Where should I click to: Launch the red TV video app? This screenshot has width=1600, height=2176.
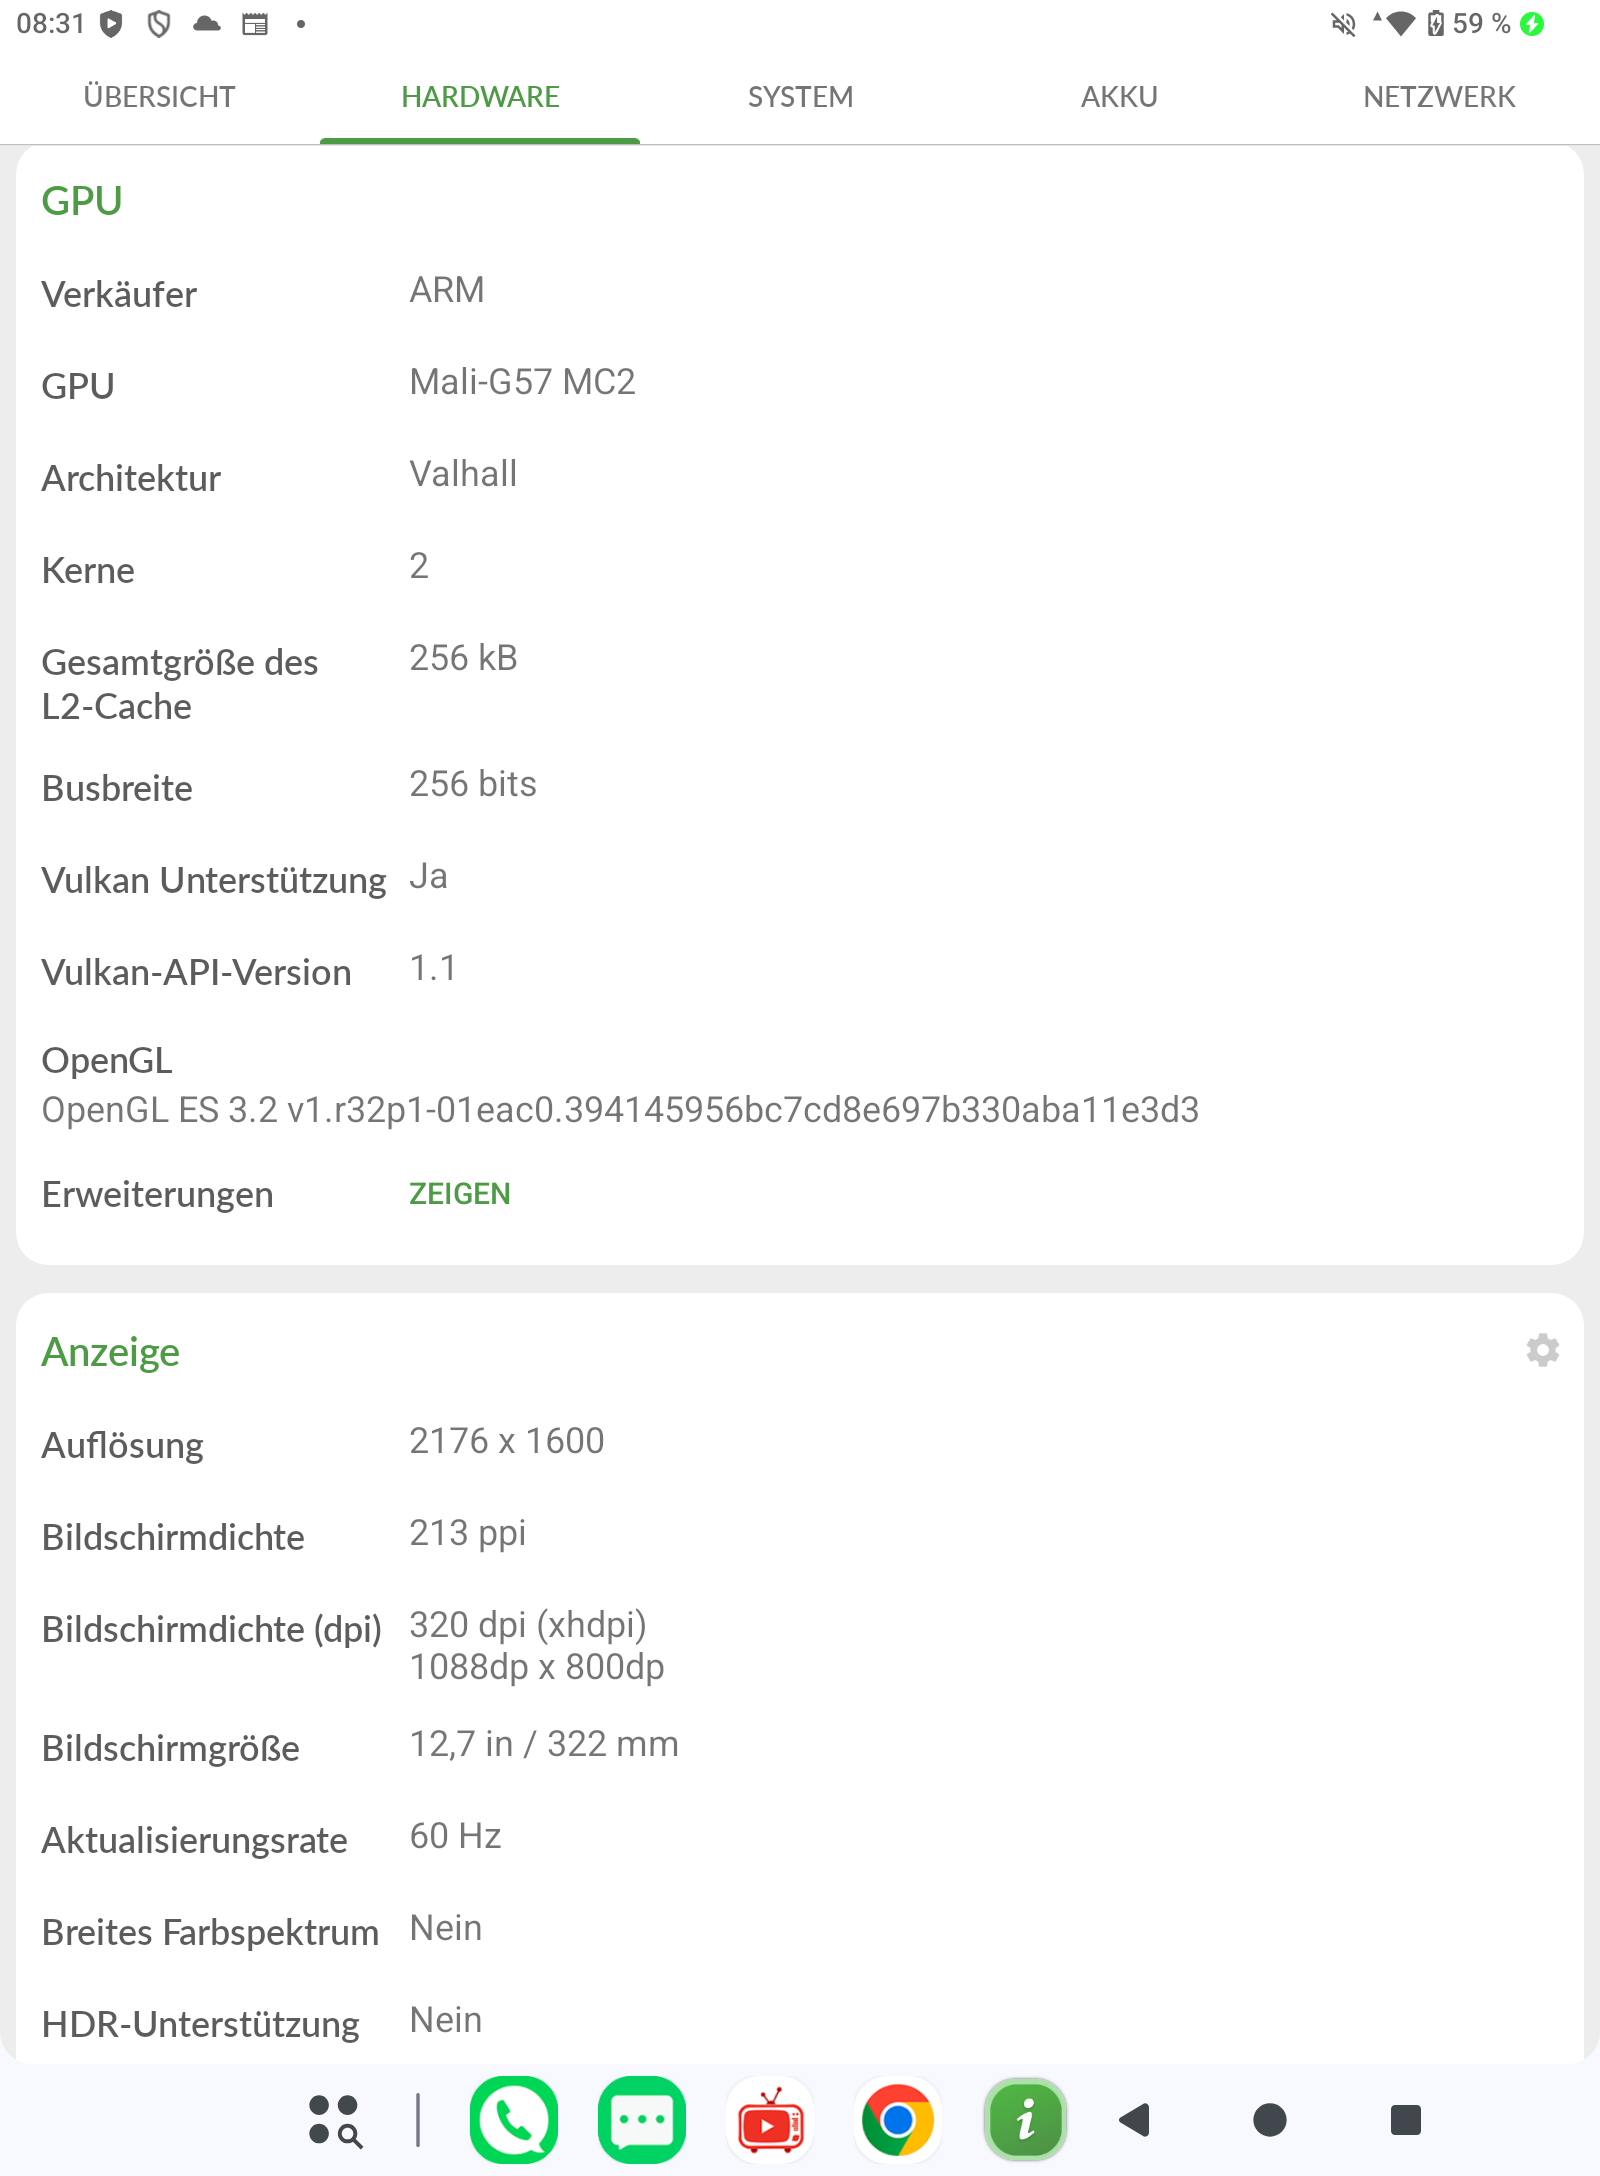pyautogui.click(x=770, y=2120)
